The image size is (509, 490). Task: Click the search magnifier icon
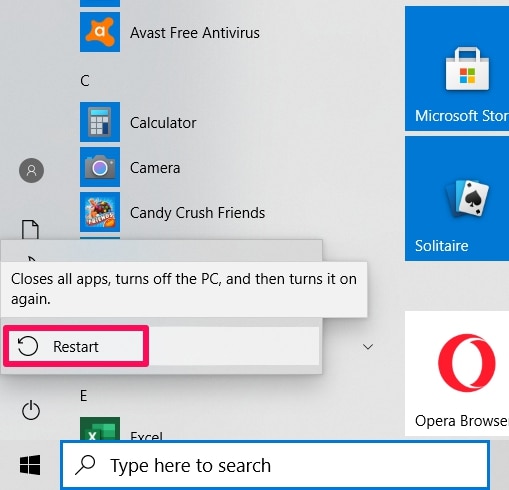coord(85,465)
